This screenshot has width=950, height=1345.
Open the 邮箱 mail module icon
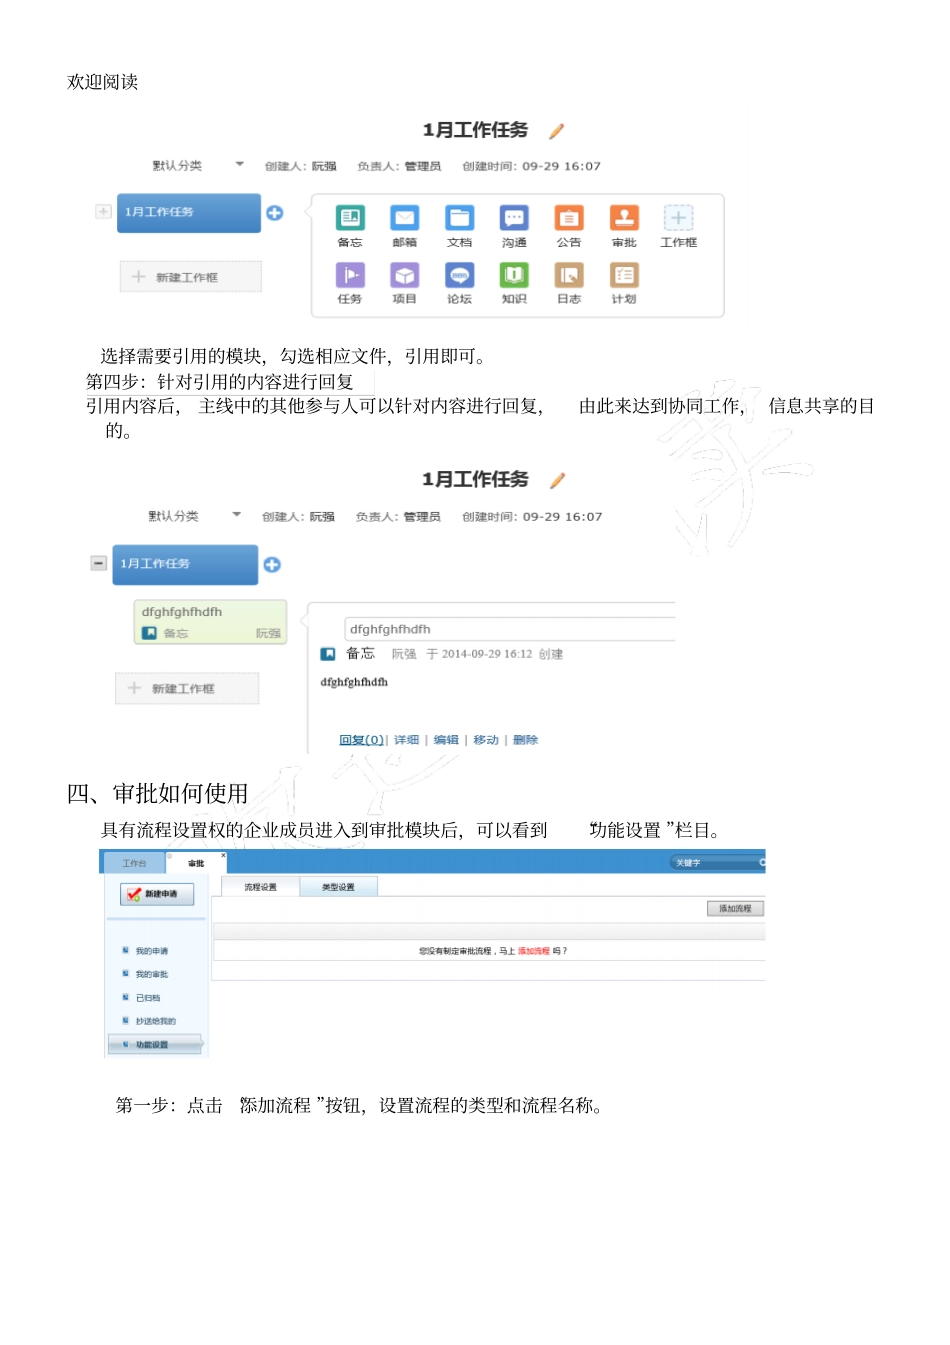404,217
